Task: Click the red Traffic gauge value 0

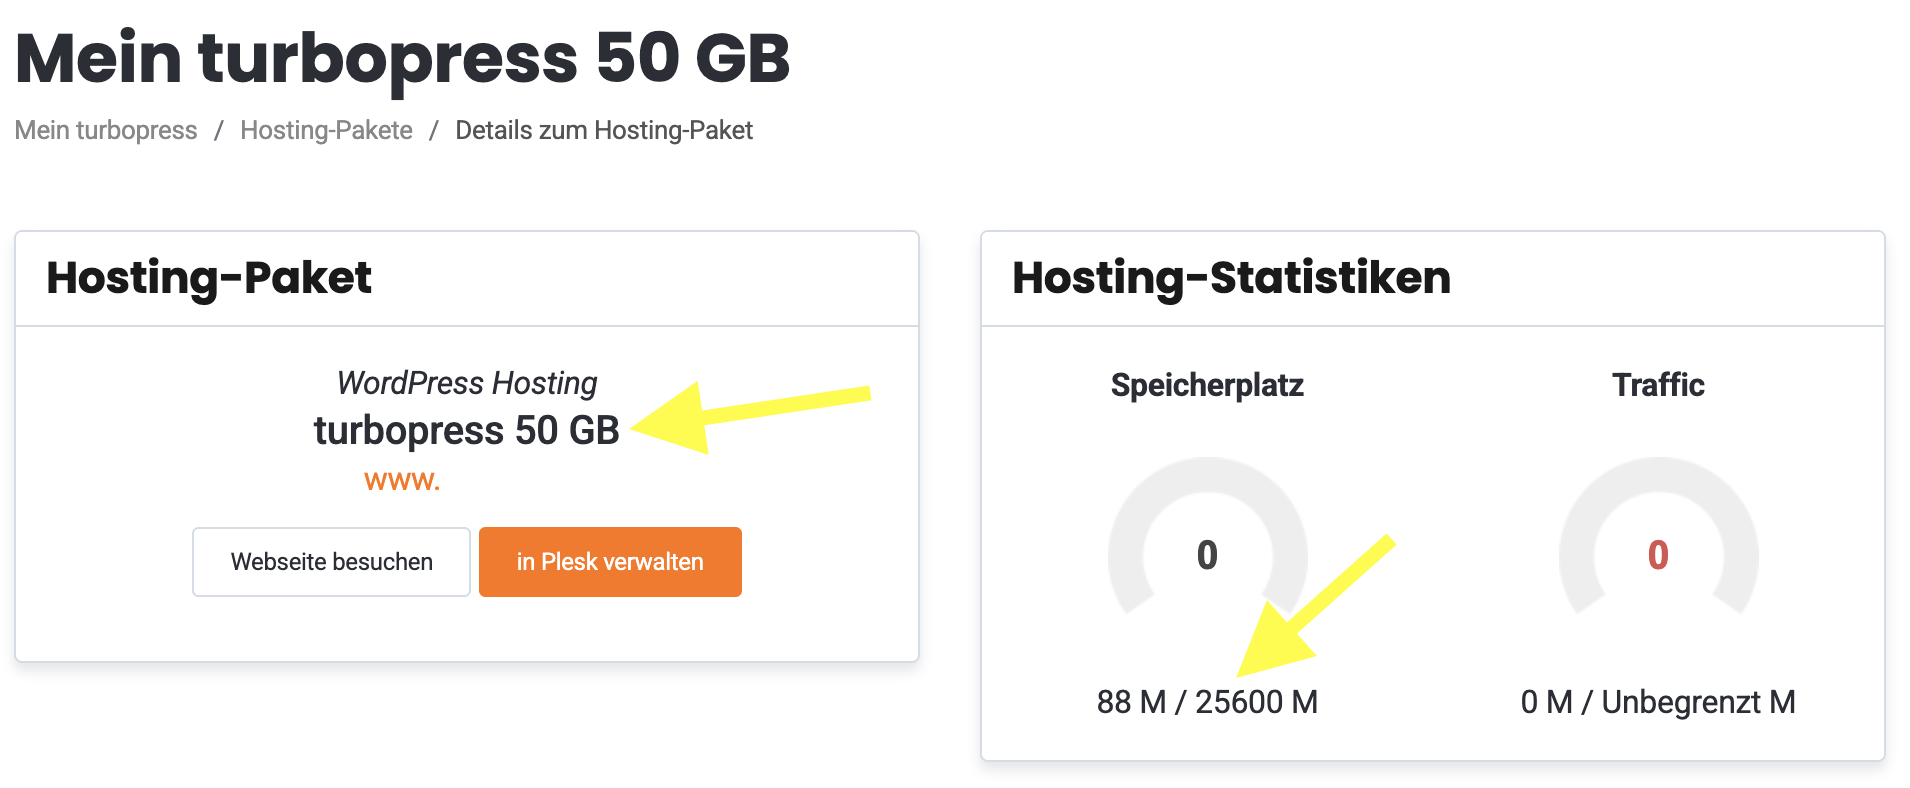Action: 1658,555
